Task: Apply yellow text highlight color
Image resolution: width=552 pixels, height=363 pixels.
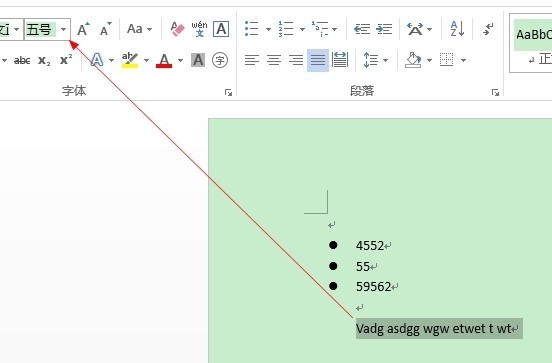Action: click(130, 60)
